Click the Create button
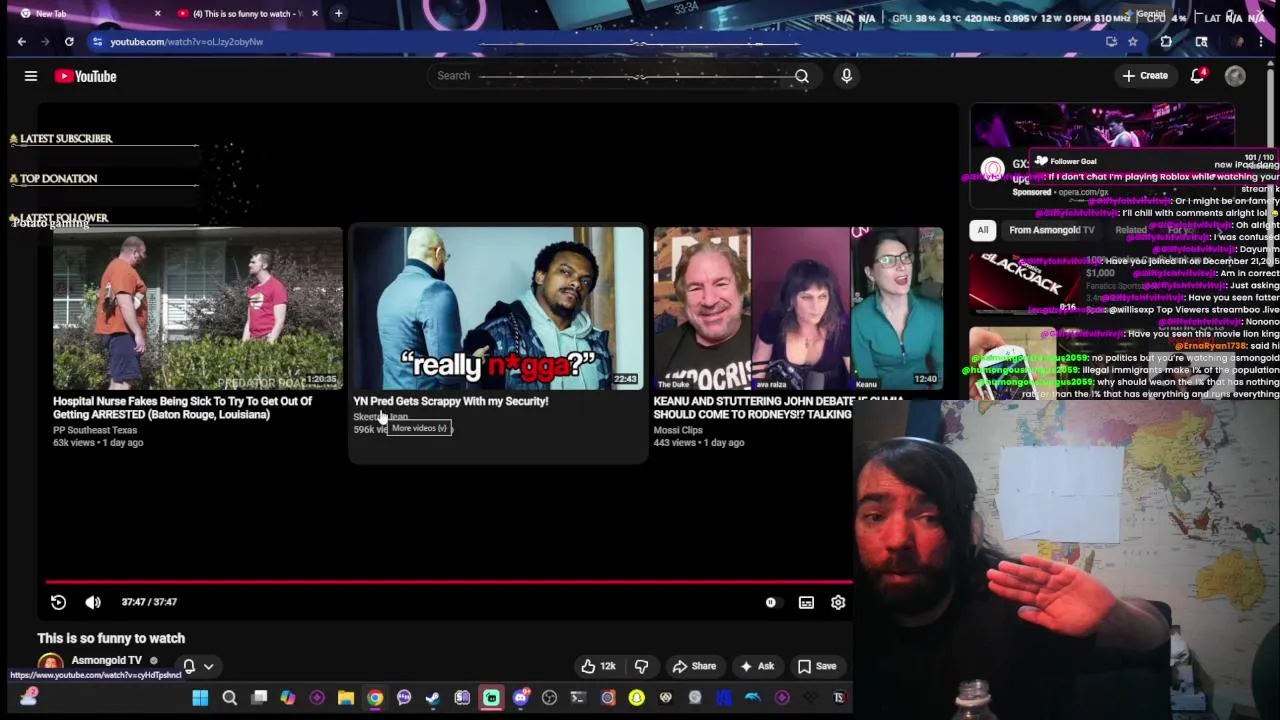This screenshot has width=1280, height=720. click(x=1145, y=76)
